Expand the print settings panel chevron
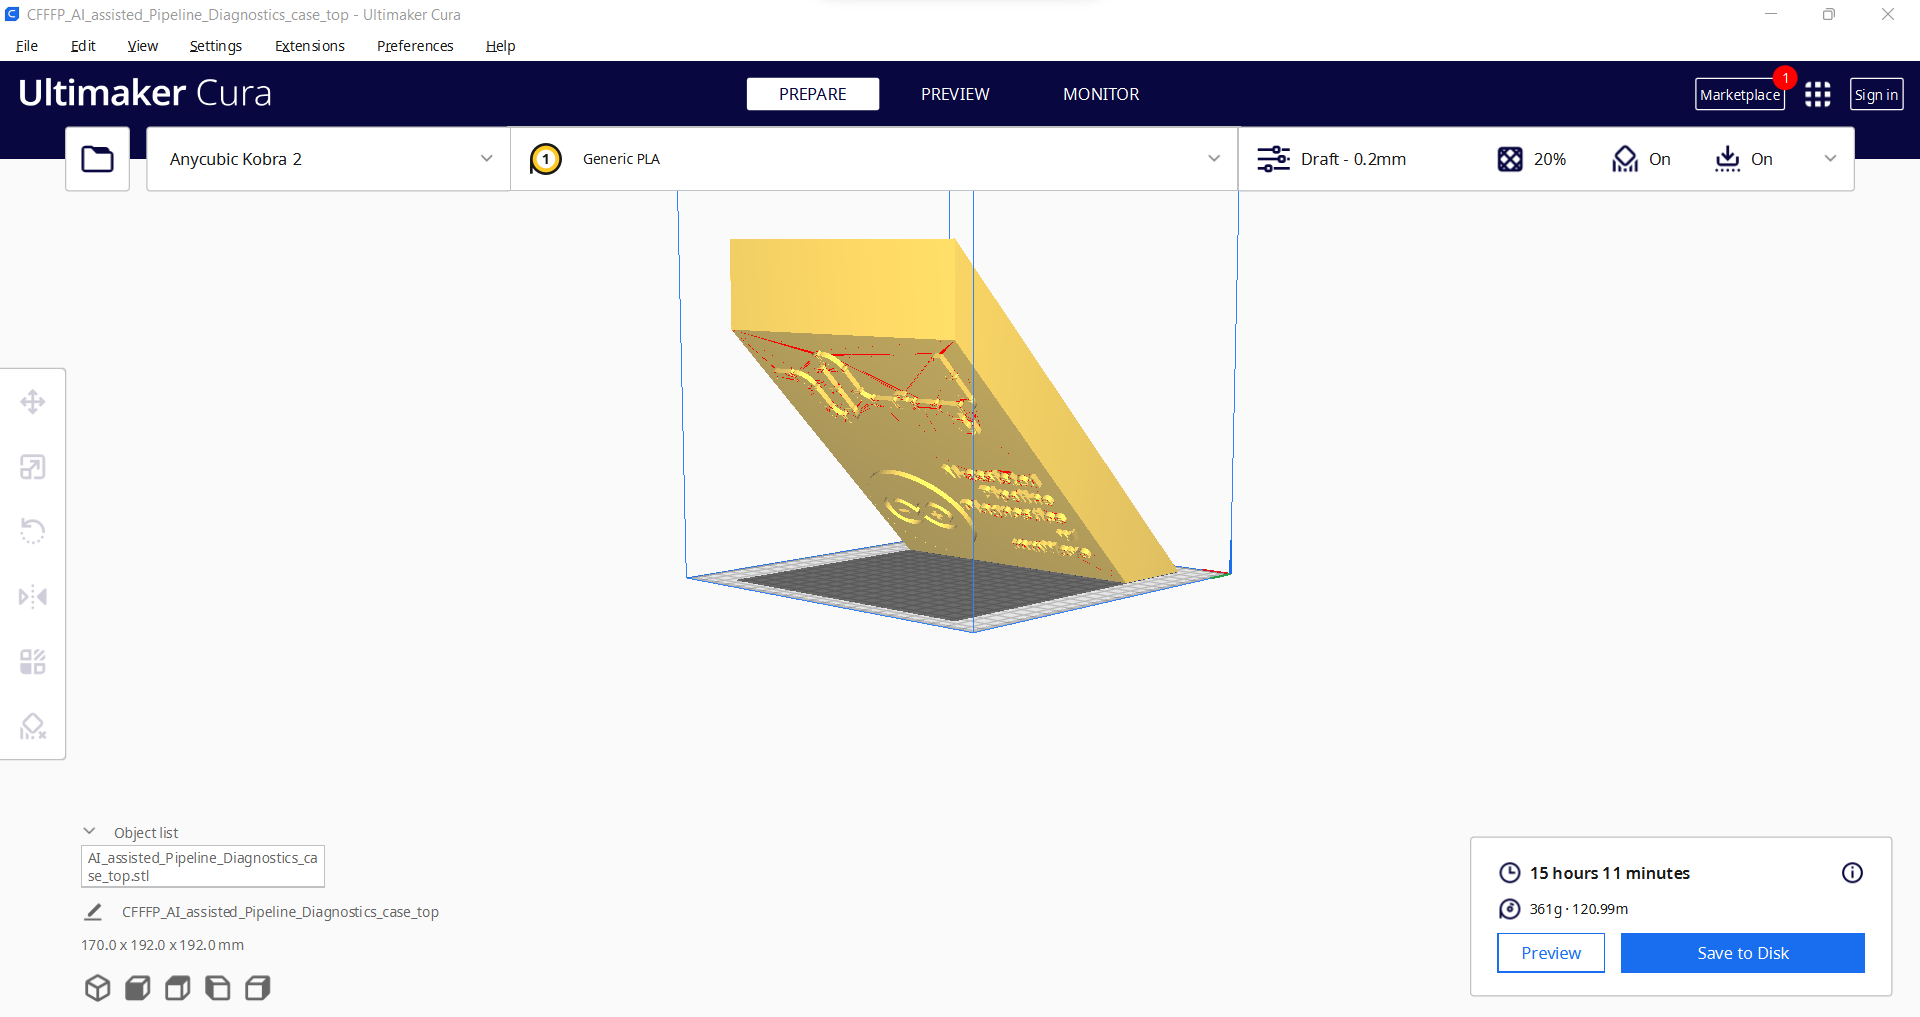 1830,159
